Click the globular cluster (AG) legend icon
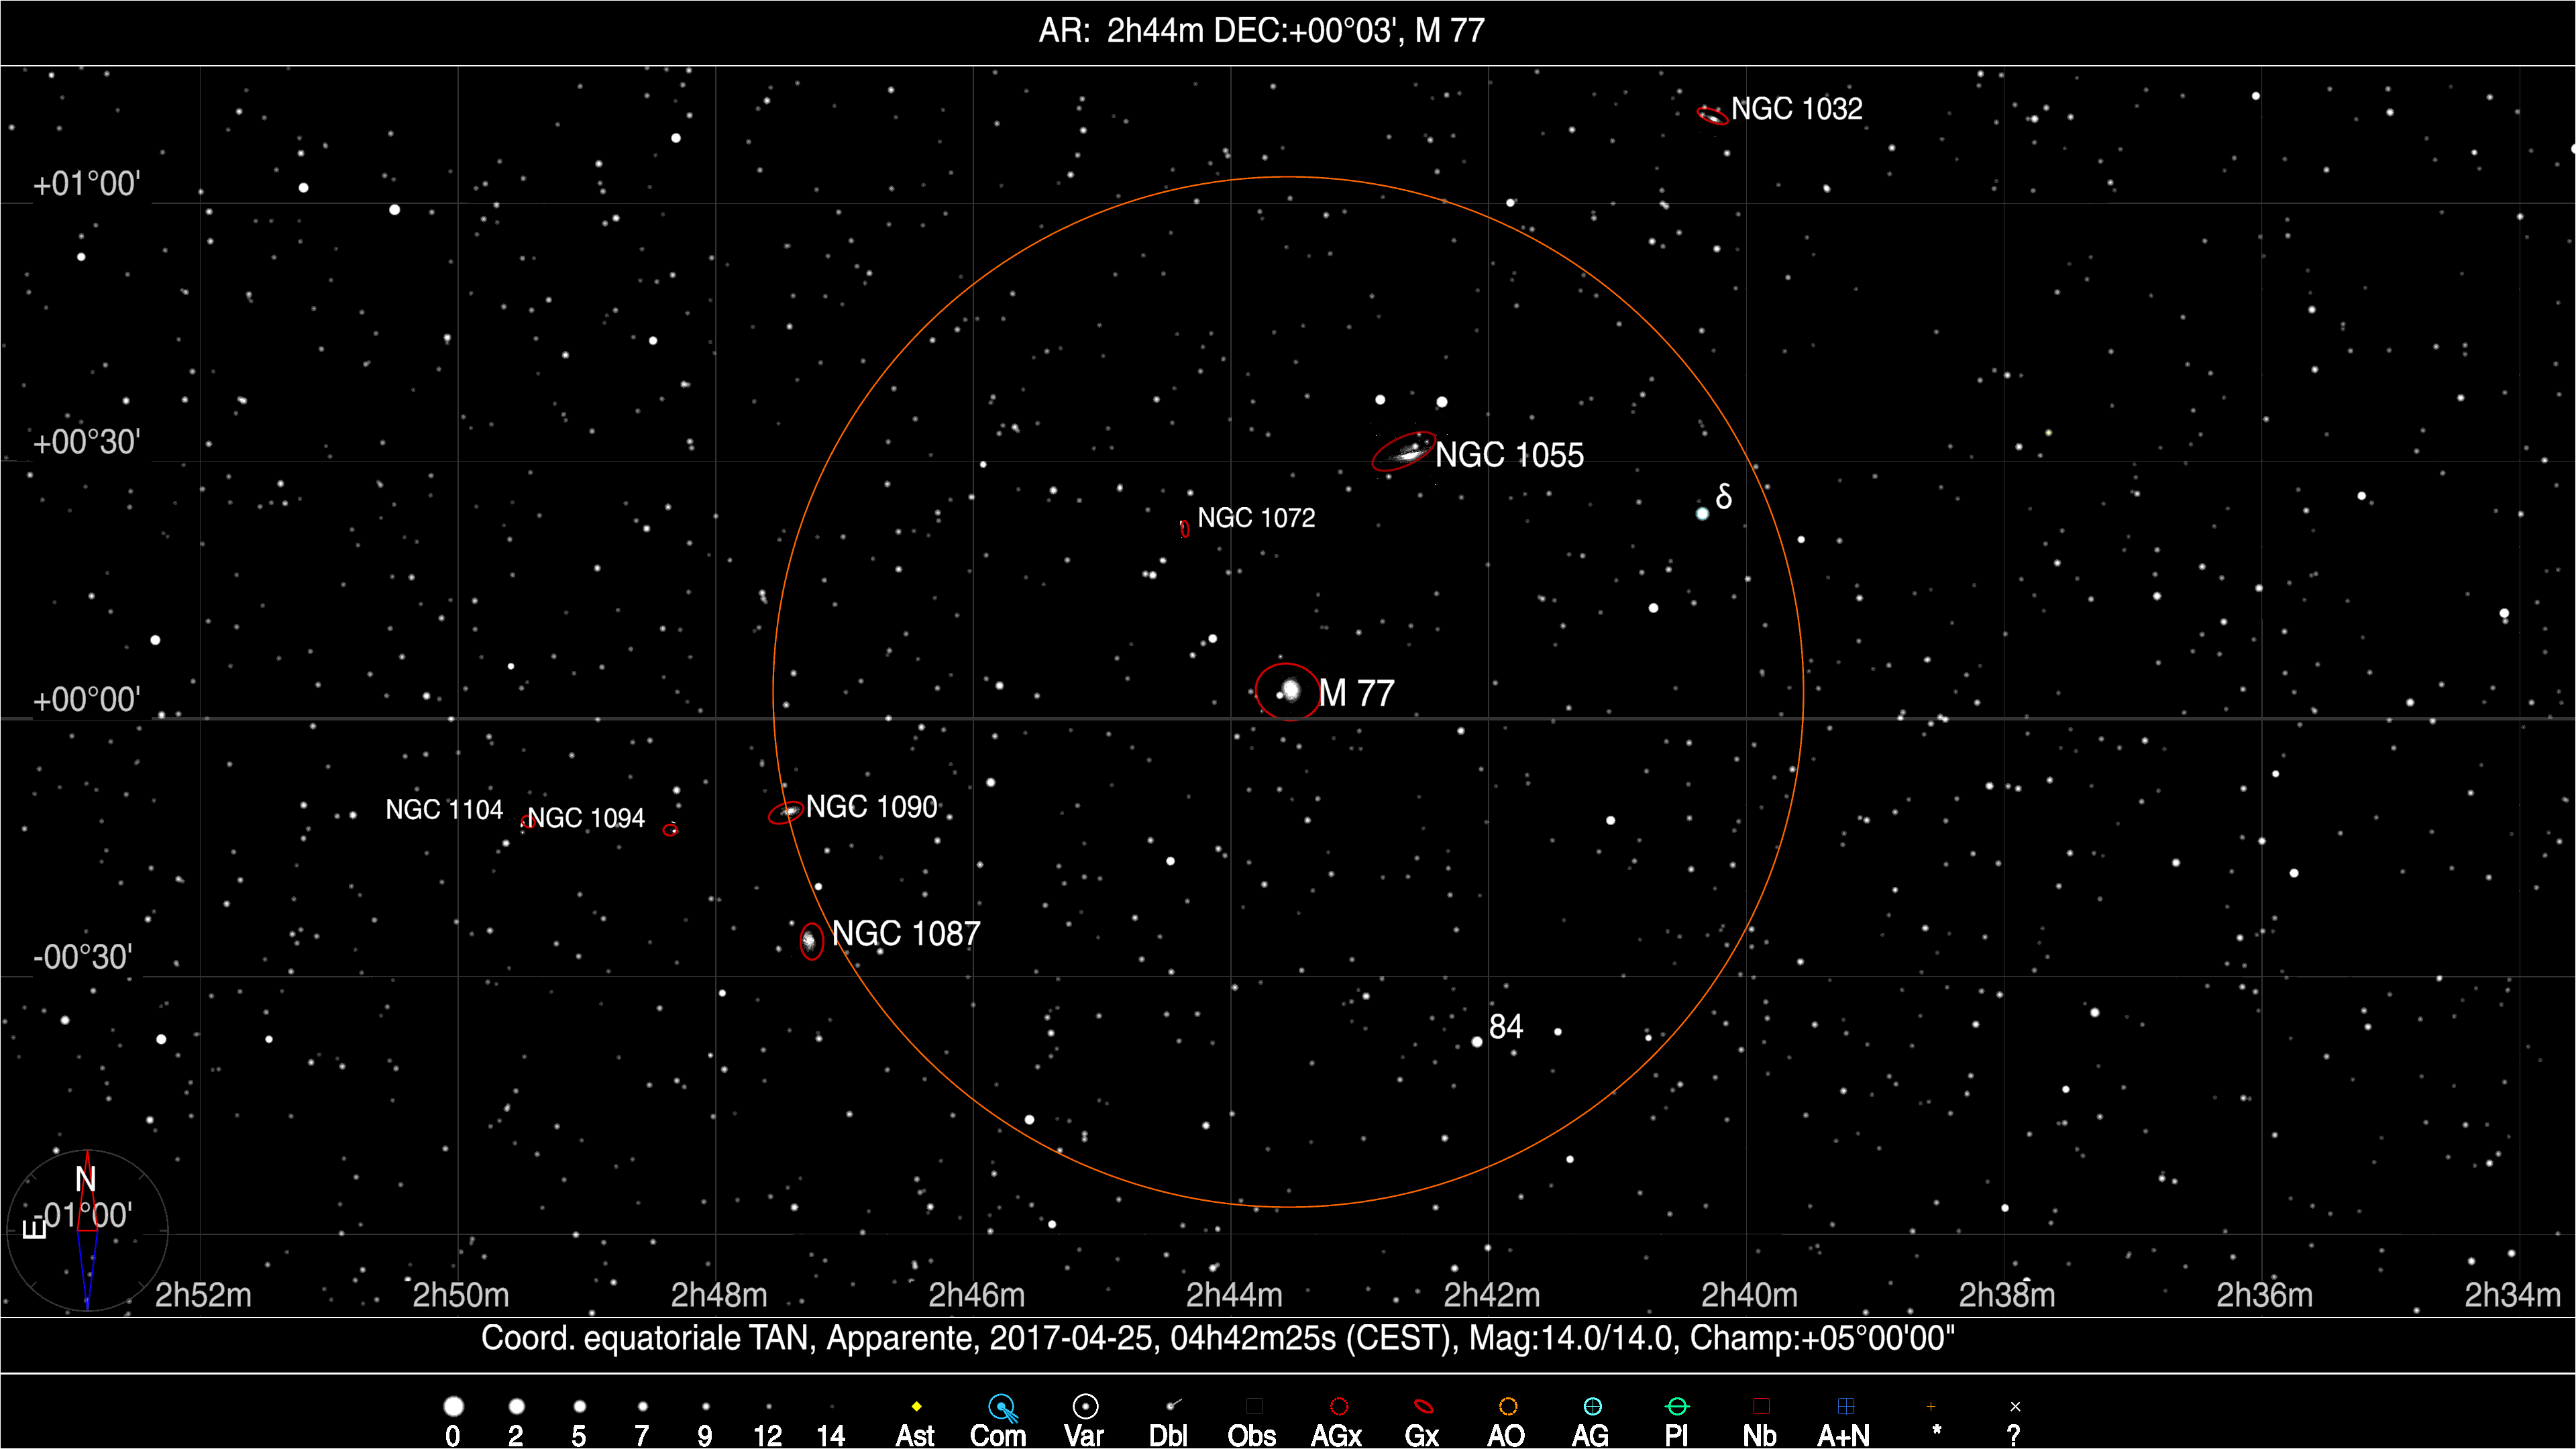Screen dimensions: 2576x1449 1592,1407
